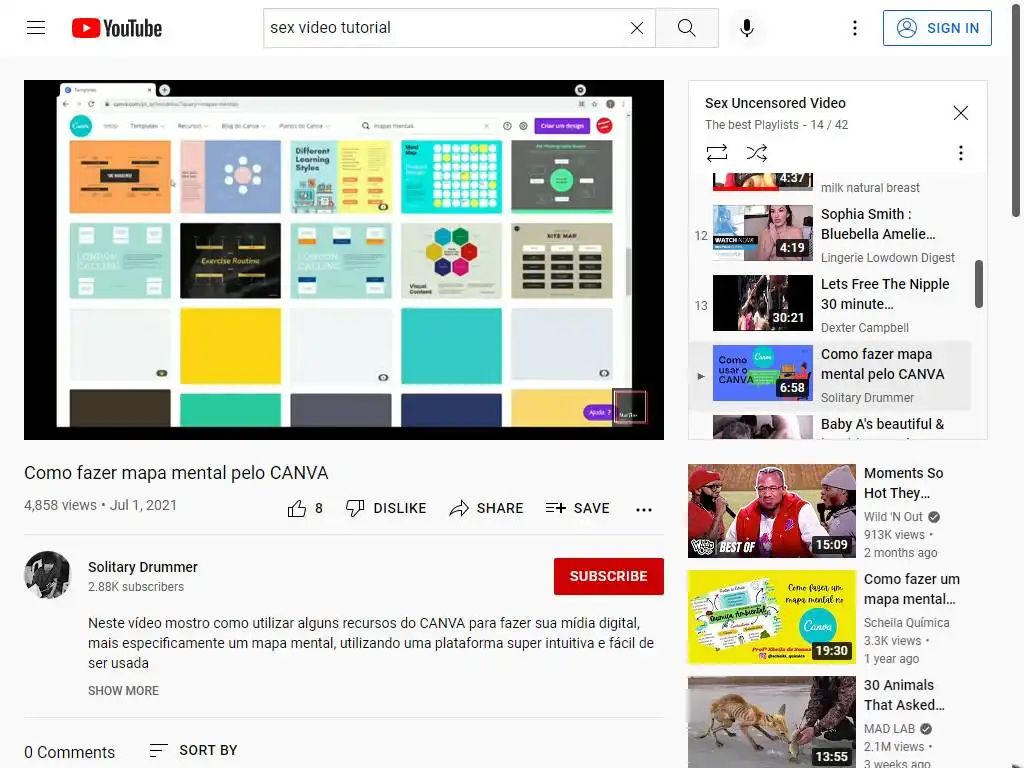Click the playlist panel scrollbar
The image size is (1024, 768).
click(x=979, y=283)
